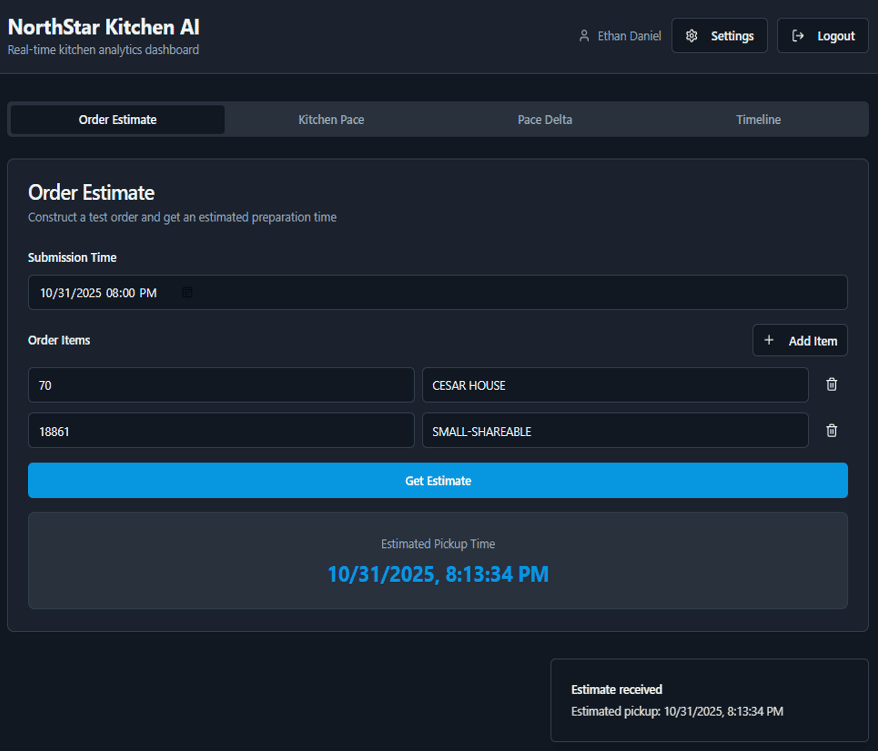Viewport: 878px width, 751px height.
Task: Open the Pace Delta tab
Action: pos(545,119)
